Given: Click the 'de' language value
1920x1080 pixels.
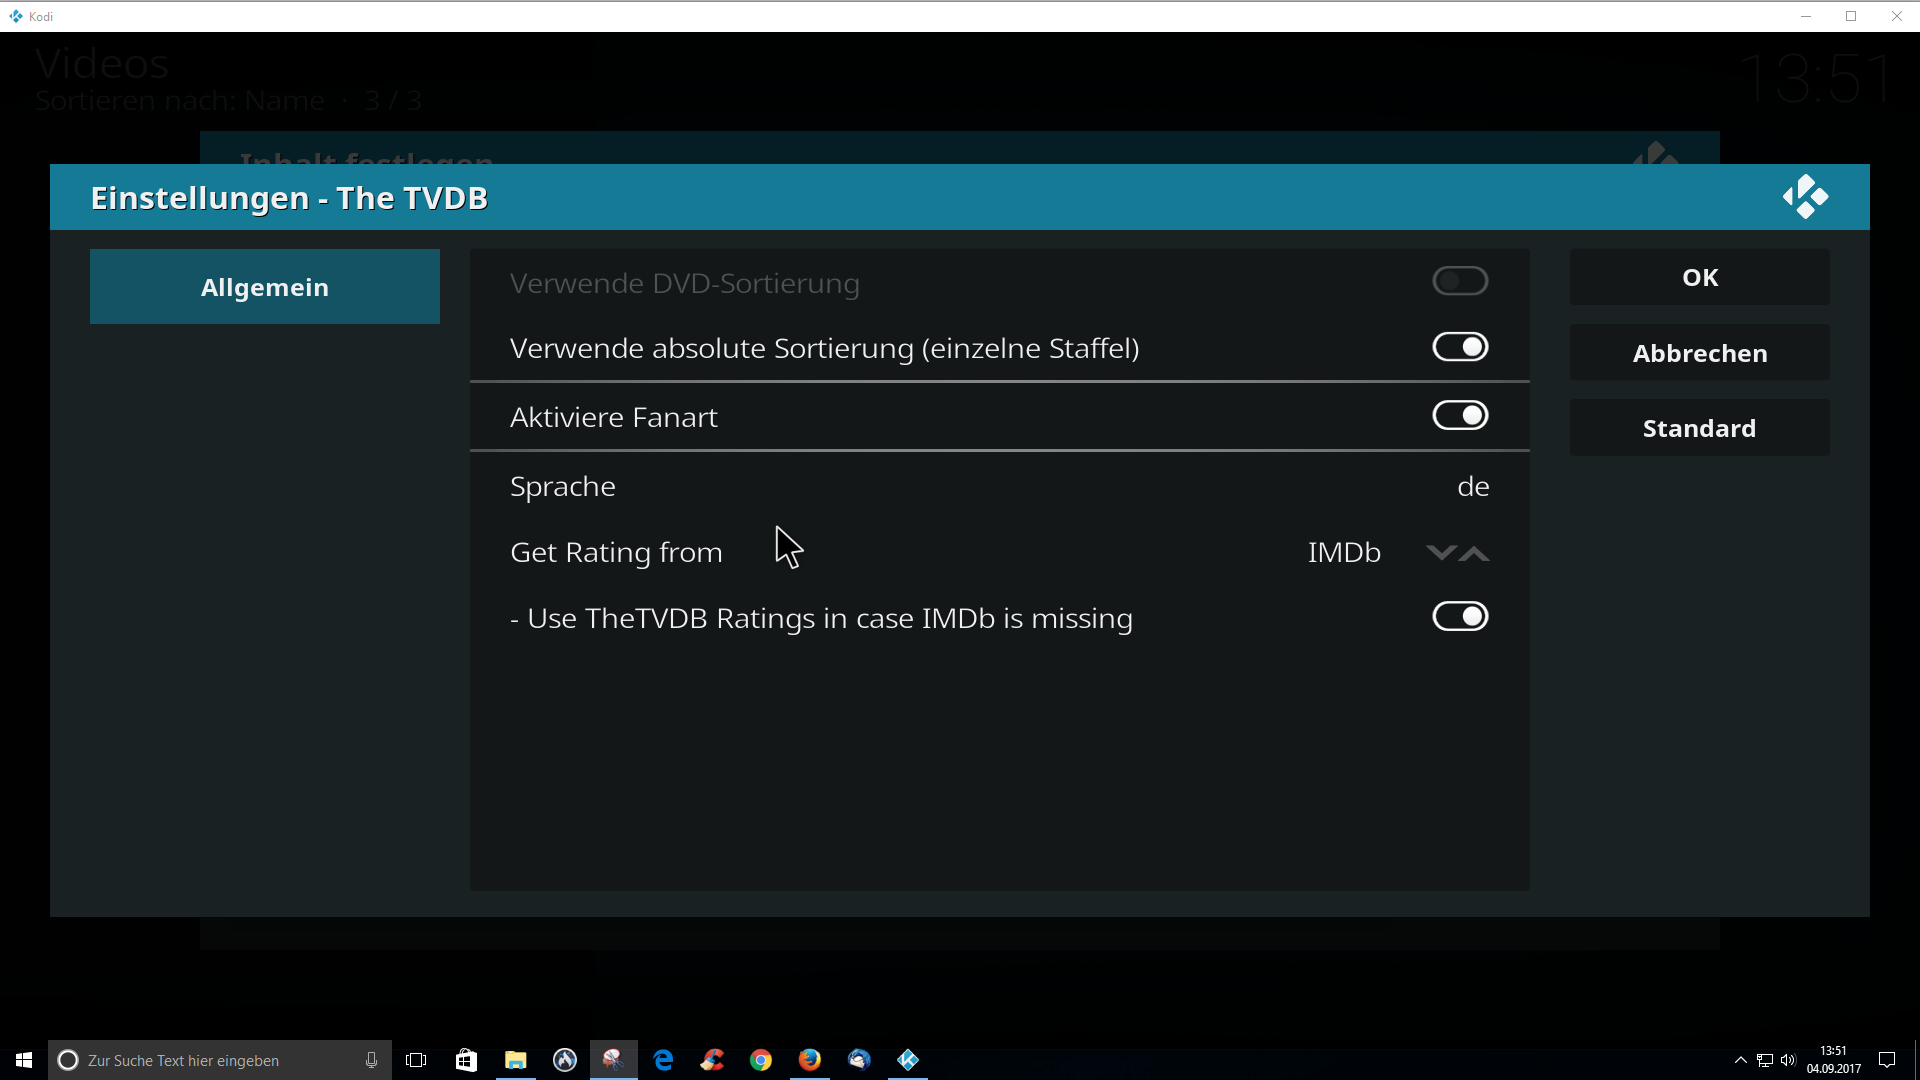Looking at the screenshot, I should (x=1473, y=487).
